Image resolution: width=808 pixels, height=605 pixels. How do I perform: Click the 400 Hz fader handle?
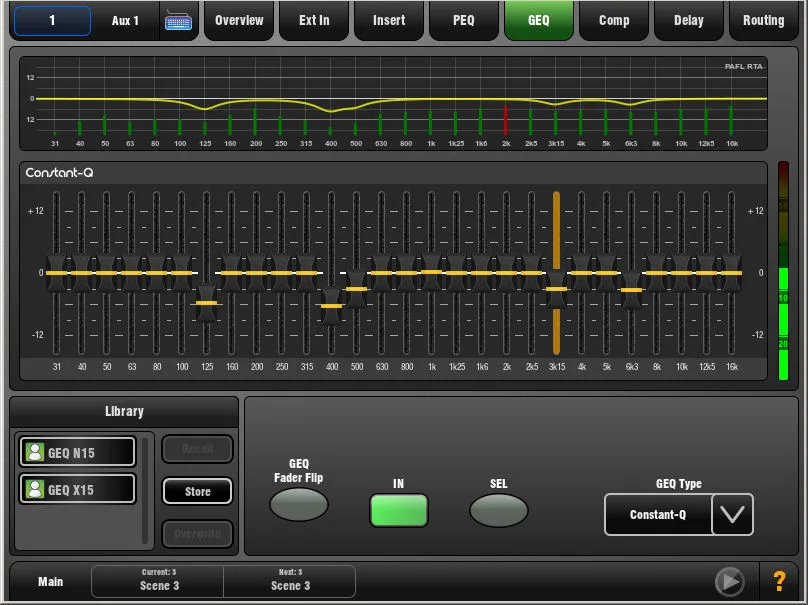coord(331,306)
